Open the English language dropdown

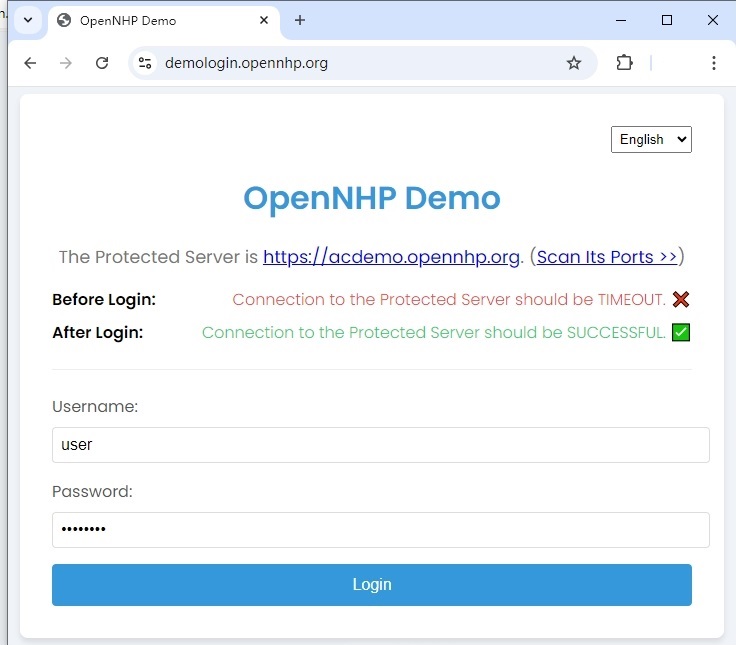651,139
